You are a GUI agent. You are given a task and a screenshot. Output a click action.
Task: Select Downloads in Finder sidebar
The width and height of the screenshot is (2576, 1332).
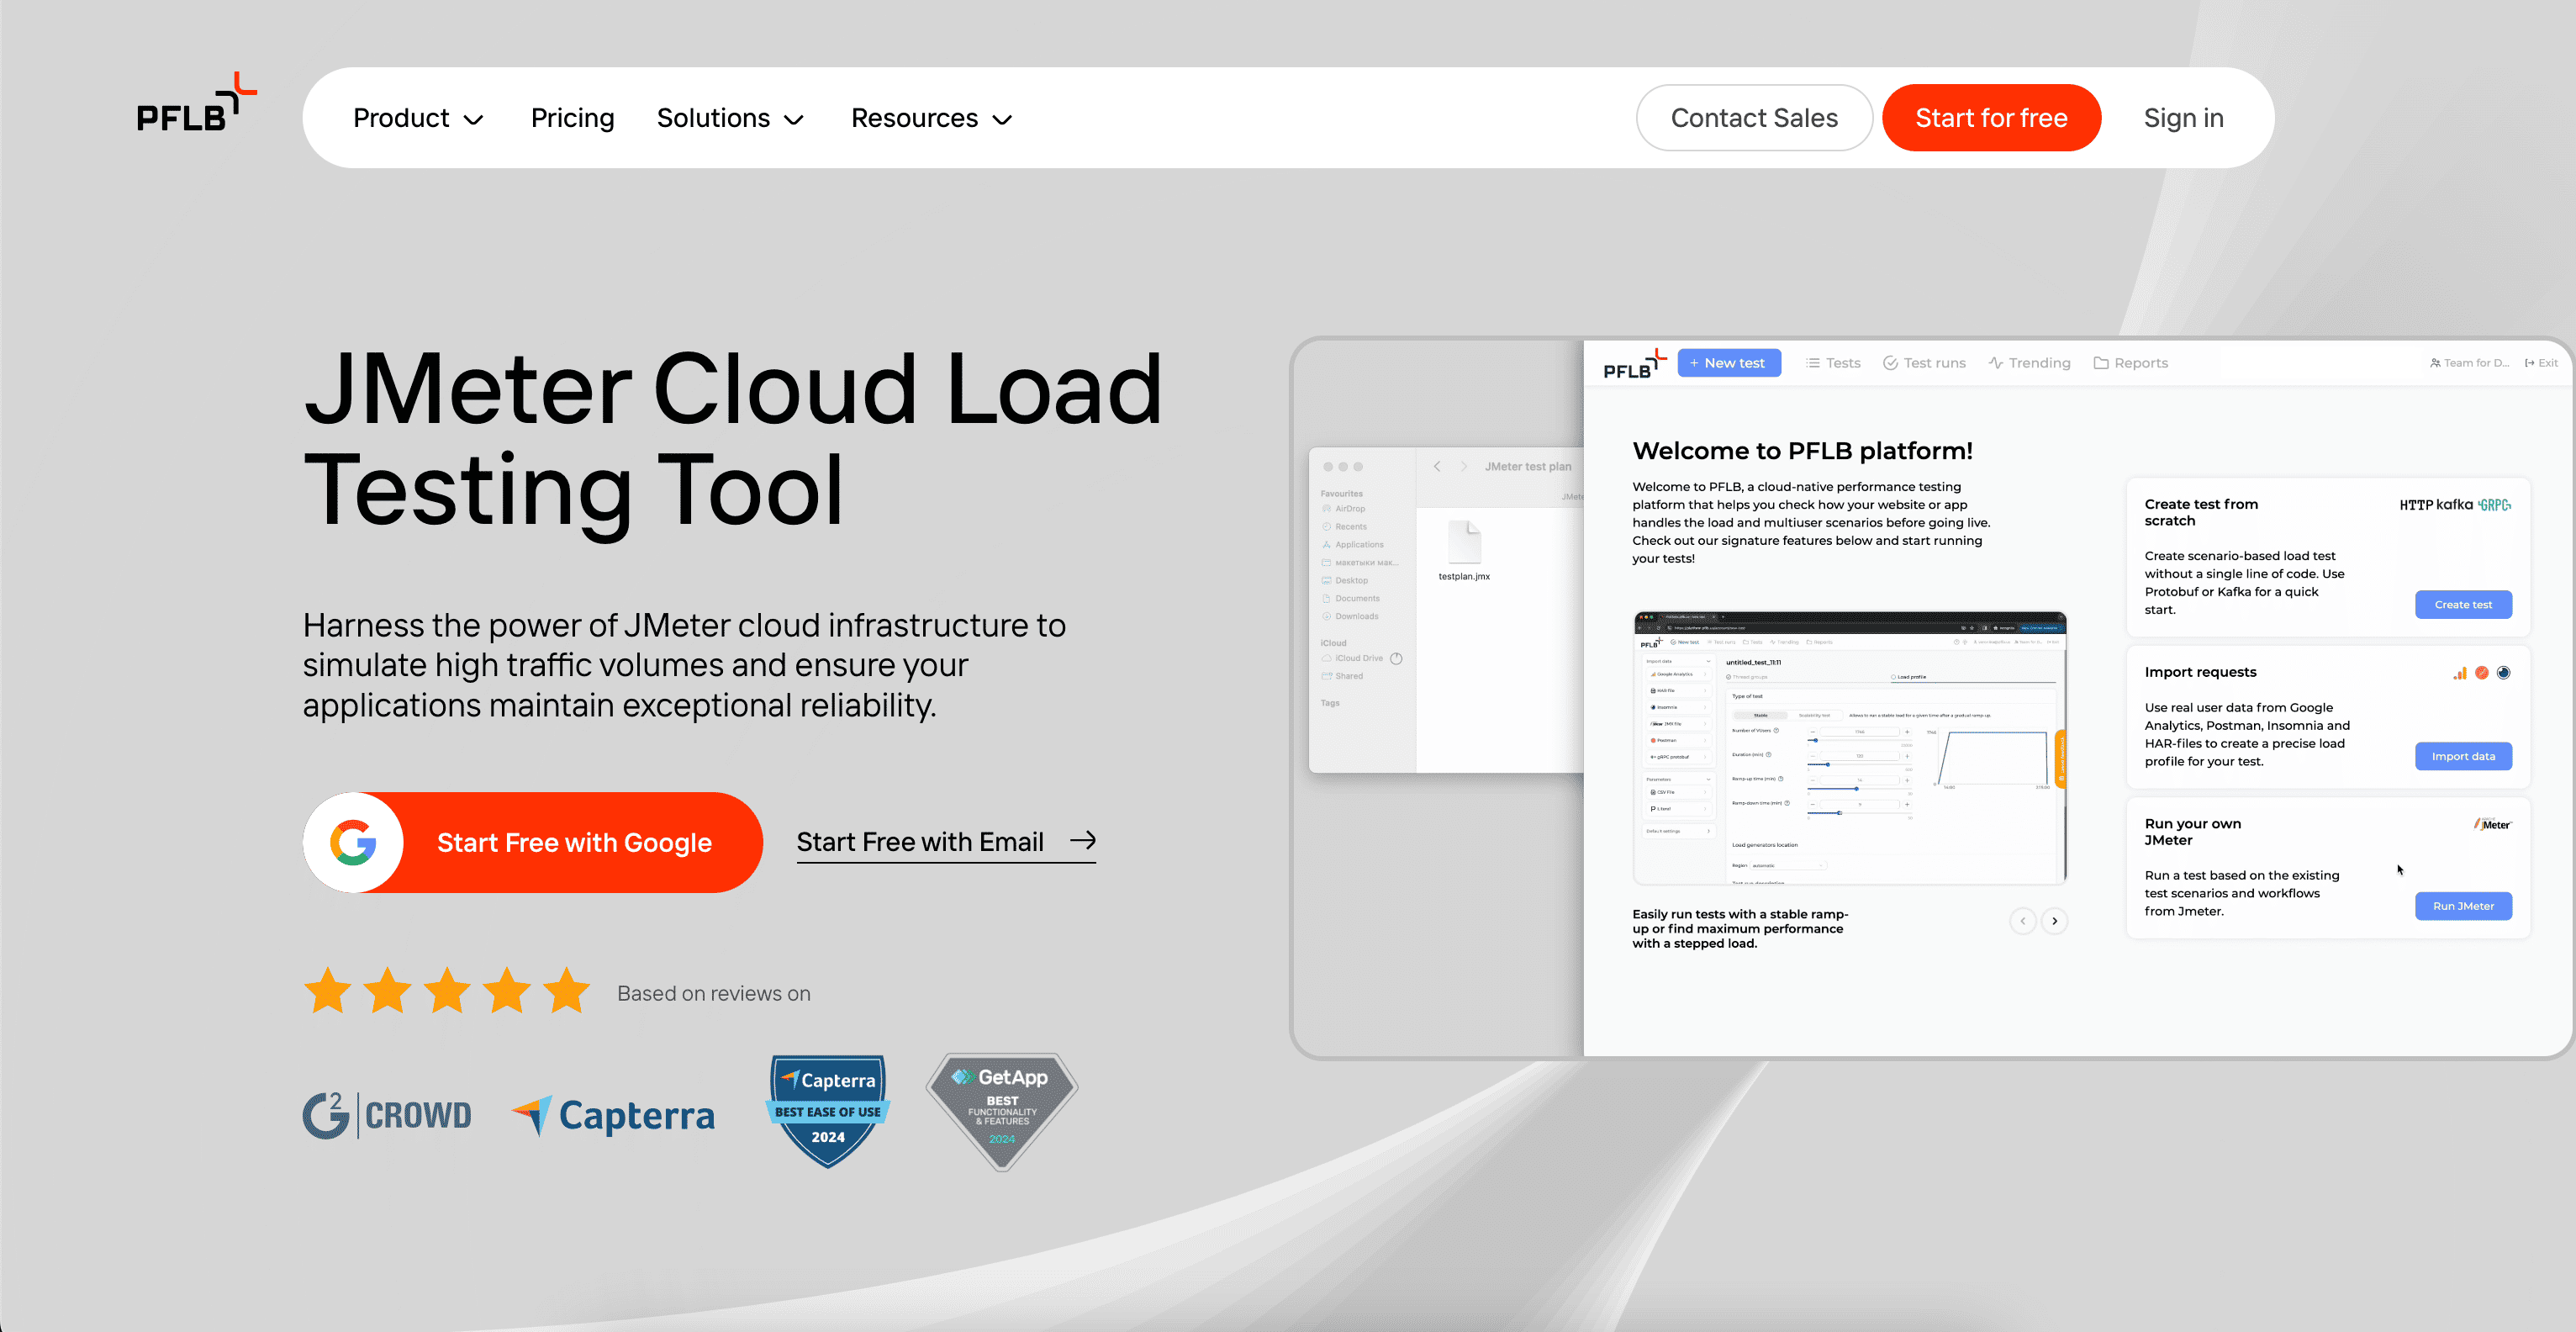(1350, 617)
